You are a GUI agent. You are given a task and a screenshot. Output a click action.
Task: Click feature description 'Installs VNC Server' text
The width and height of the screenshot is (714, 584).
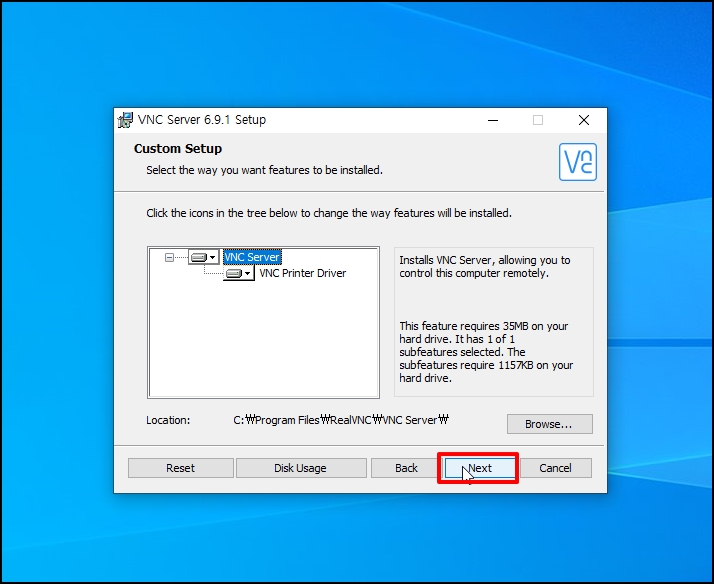[484, 267]
